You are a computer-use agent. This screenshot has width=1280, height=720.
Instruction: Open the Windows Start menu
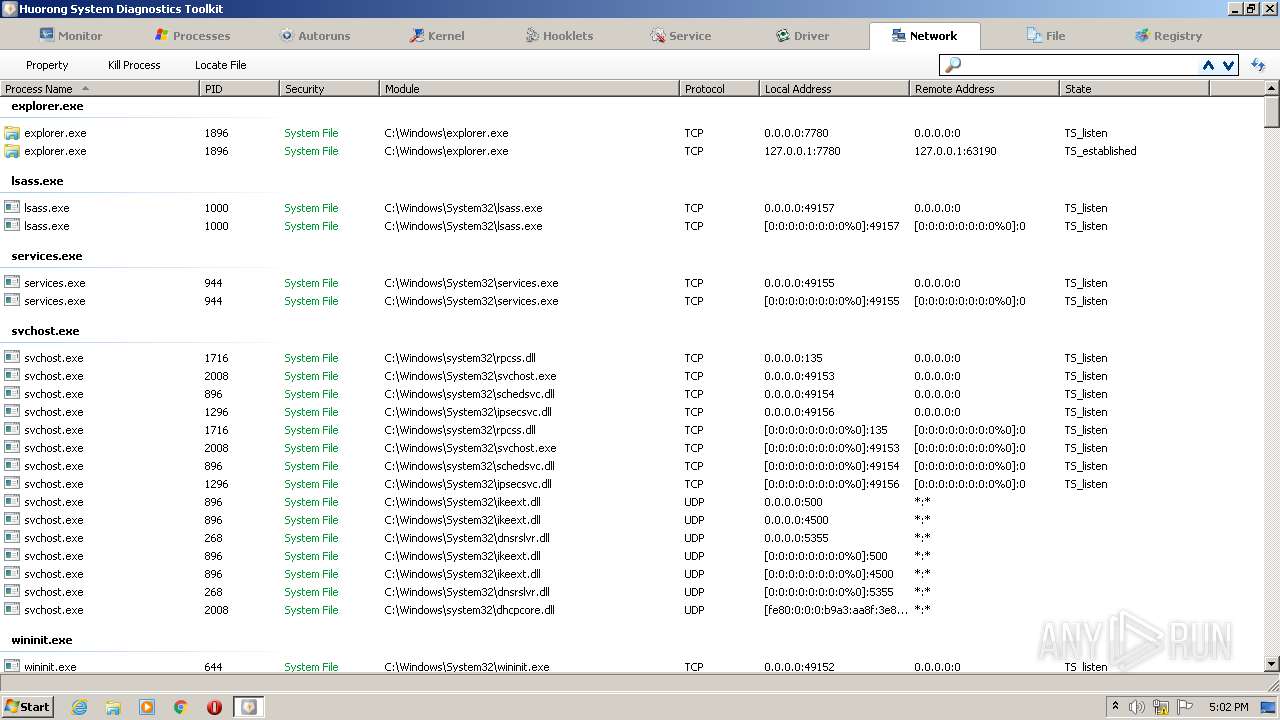tap(28, 706)
